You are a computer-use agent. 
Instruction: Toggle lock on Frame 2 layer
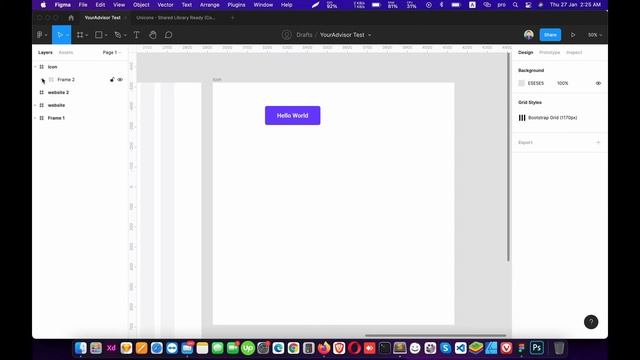(112, 80)
